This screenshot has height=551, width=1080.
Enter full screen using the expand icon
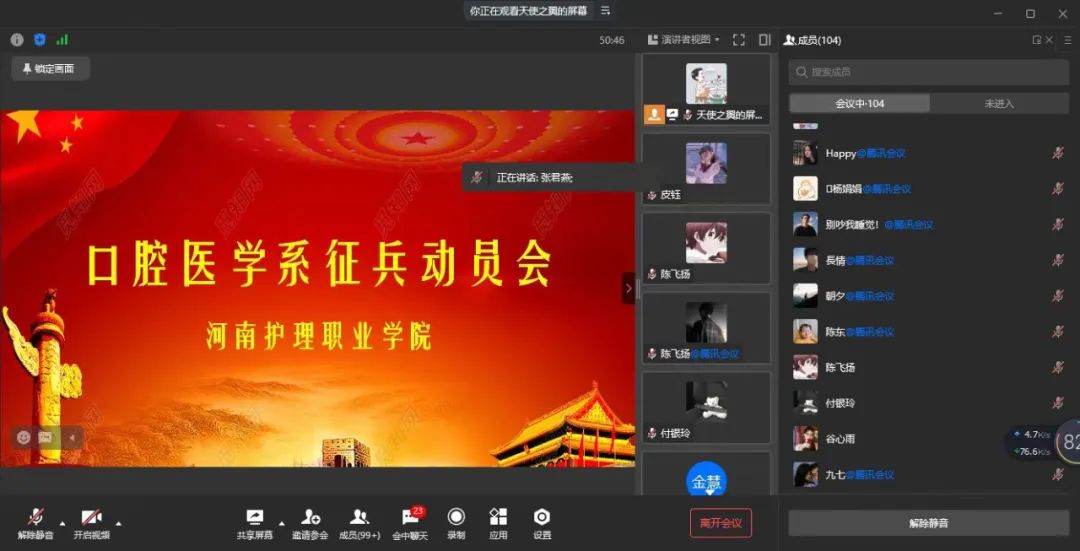coord(739,40)
